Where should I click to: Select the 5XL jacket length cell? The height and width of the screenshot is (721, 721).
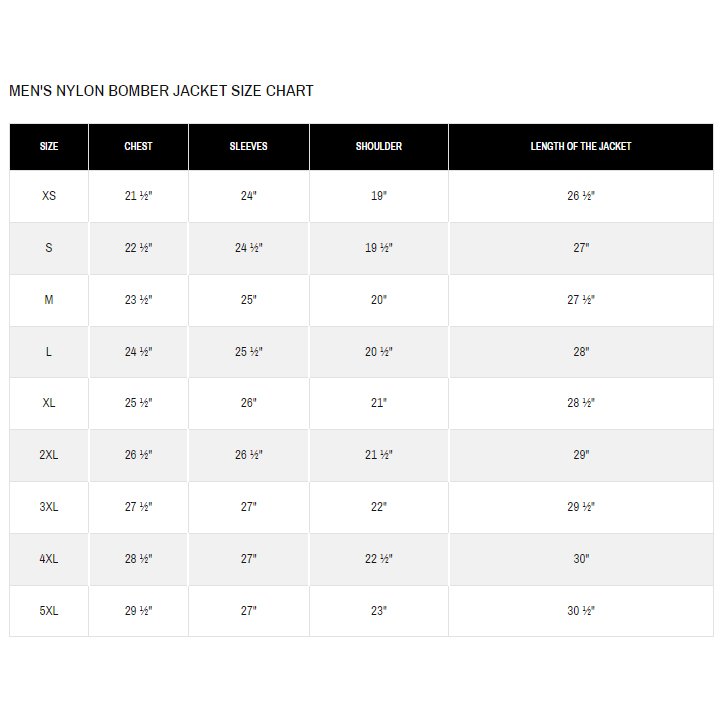click(581, 611)
